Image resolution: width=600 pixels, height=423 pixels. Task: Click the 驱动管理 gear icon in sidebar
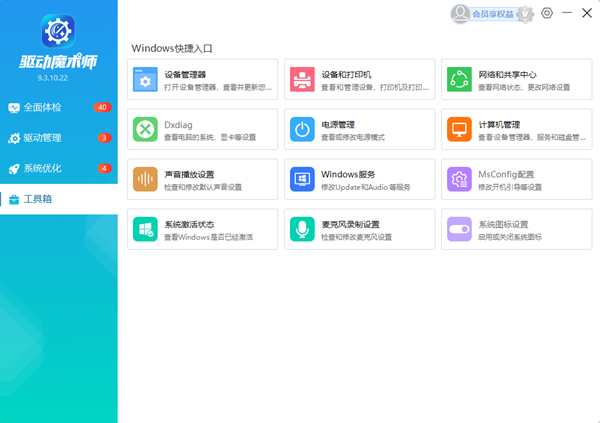pos(14,138)
